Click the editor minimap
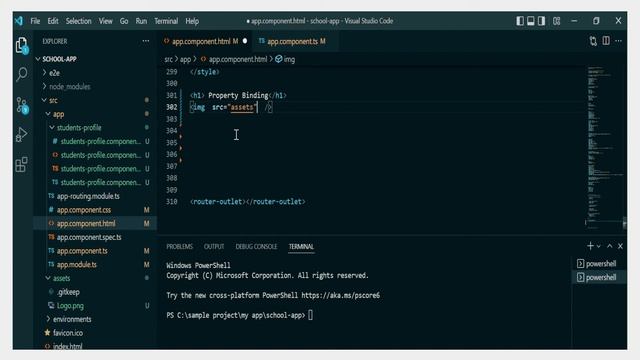 tap(605, 147)
